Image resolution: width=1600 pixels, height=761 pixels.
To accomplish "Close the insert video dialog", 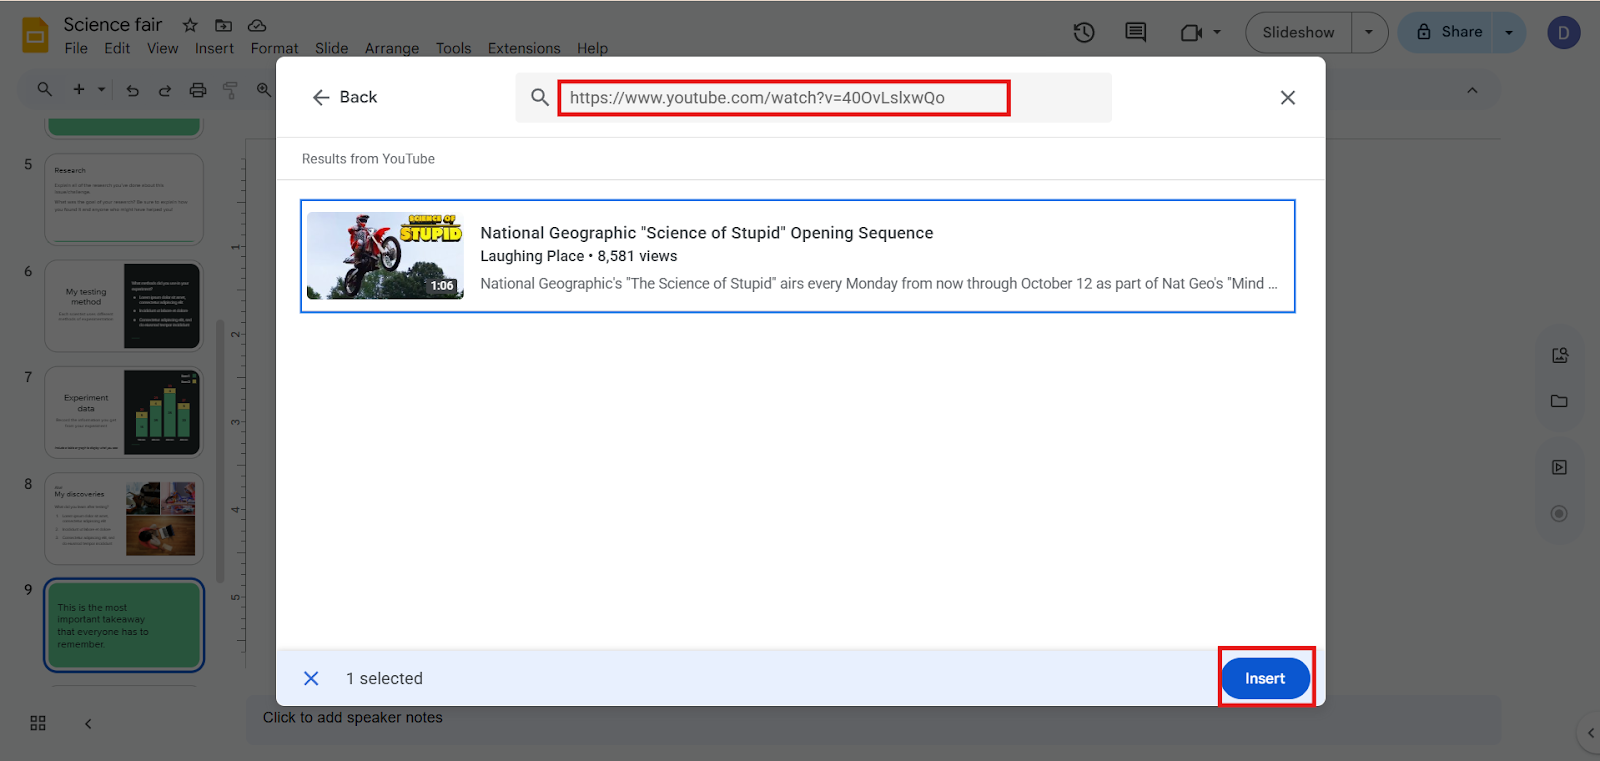I will (x=1288, y=97).
